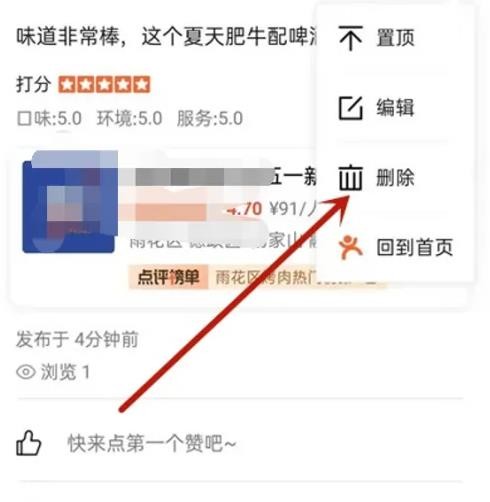The width and height of the screenshot is (490, 502).
Task: Click the orange Dianping home icon
Action: (x=350, y=247)
